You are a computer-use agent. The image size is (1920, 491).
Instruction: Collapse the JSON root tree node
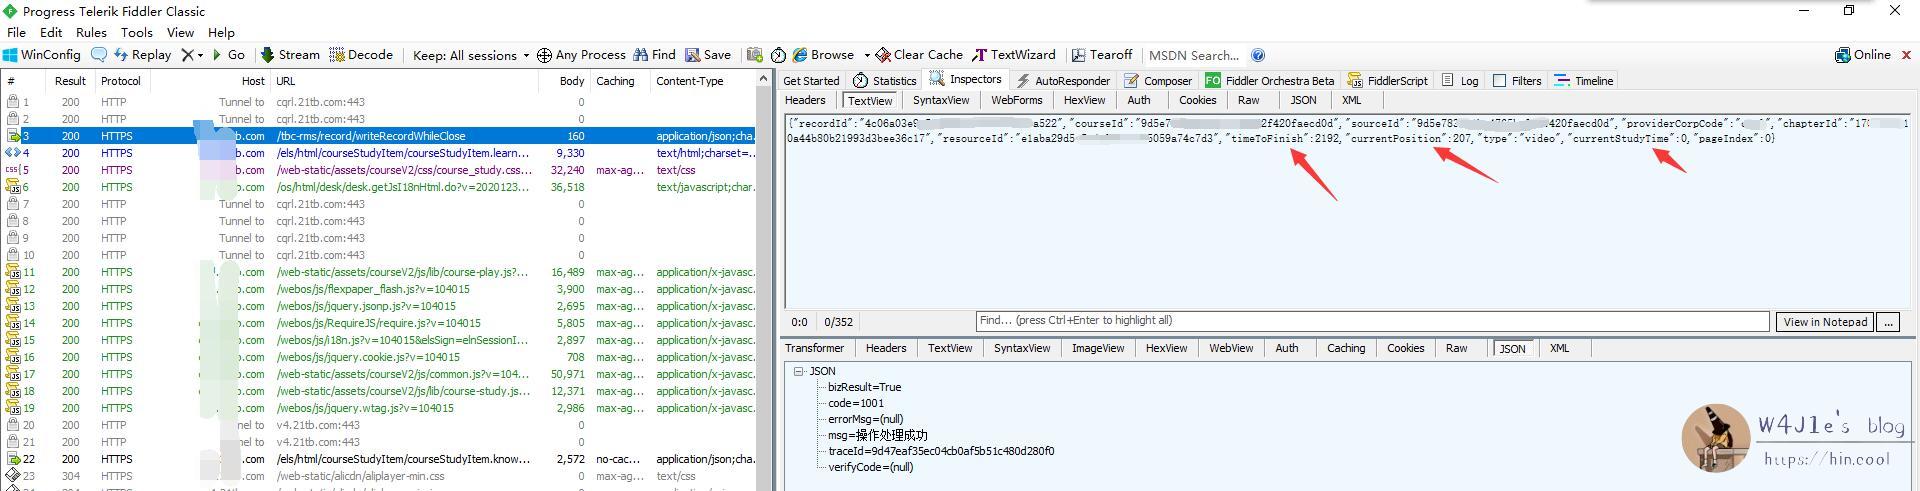click(x=799, y=371)
